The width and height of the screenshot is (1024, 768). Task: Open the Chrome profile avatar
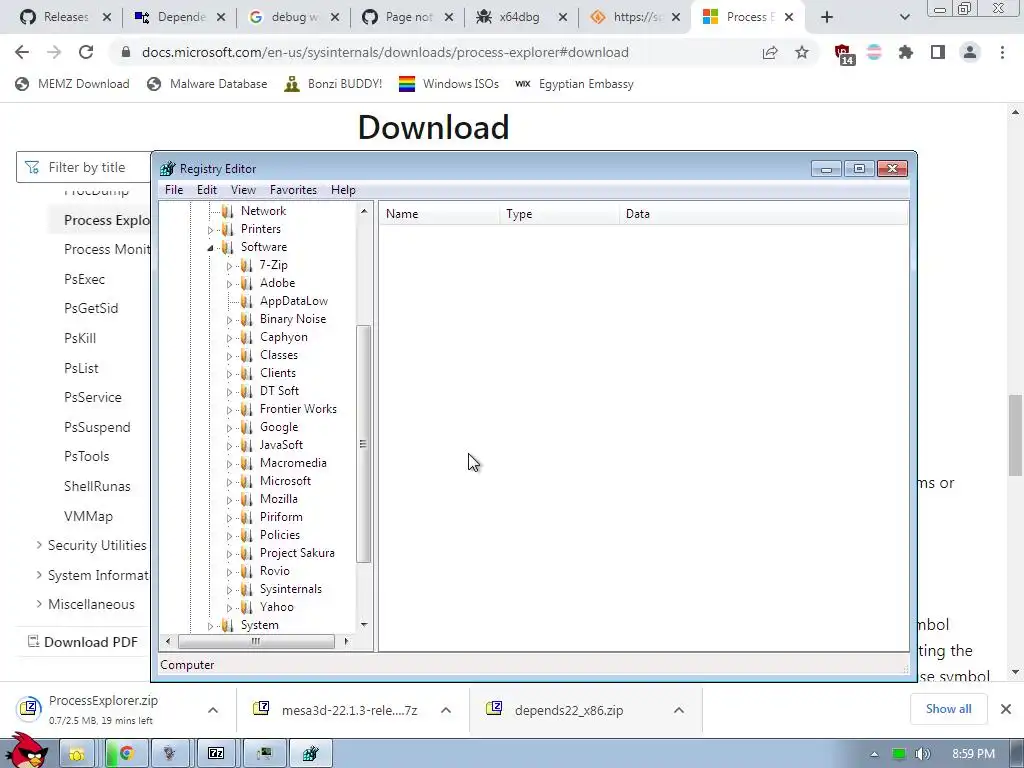(x=970, y=52)
